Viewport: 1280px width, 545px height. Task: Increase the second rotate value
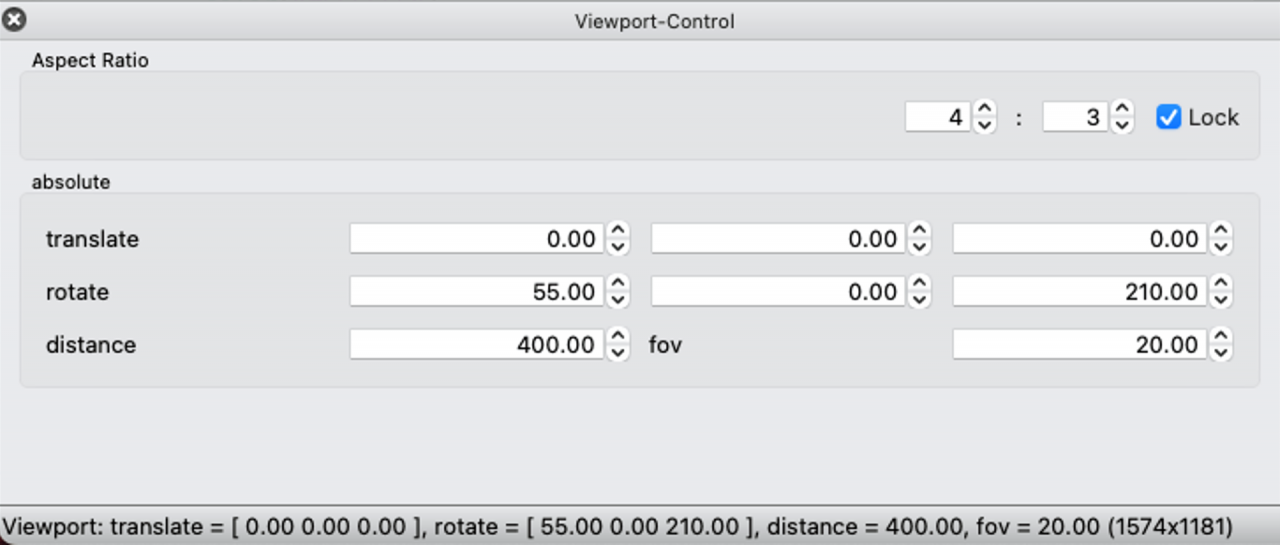[x=920, y=284]
